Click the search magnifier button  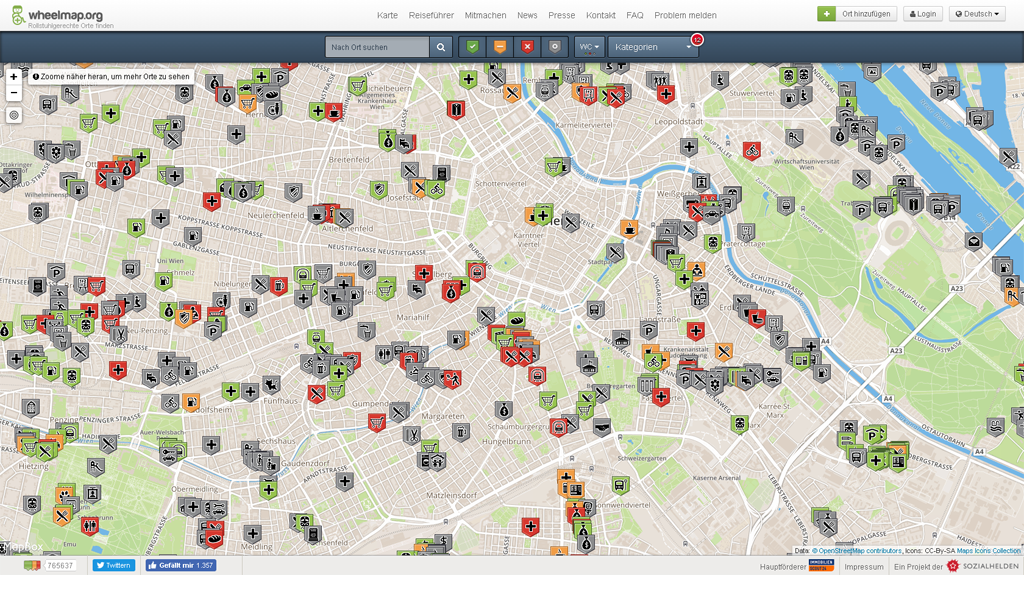pos(441,47)
